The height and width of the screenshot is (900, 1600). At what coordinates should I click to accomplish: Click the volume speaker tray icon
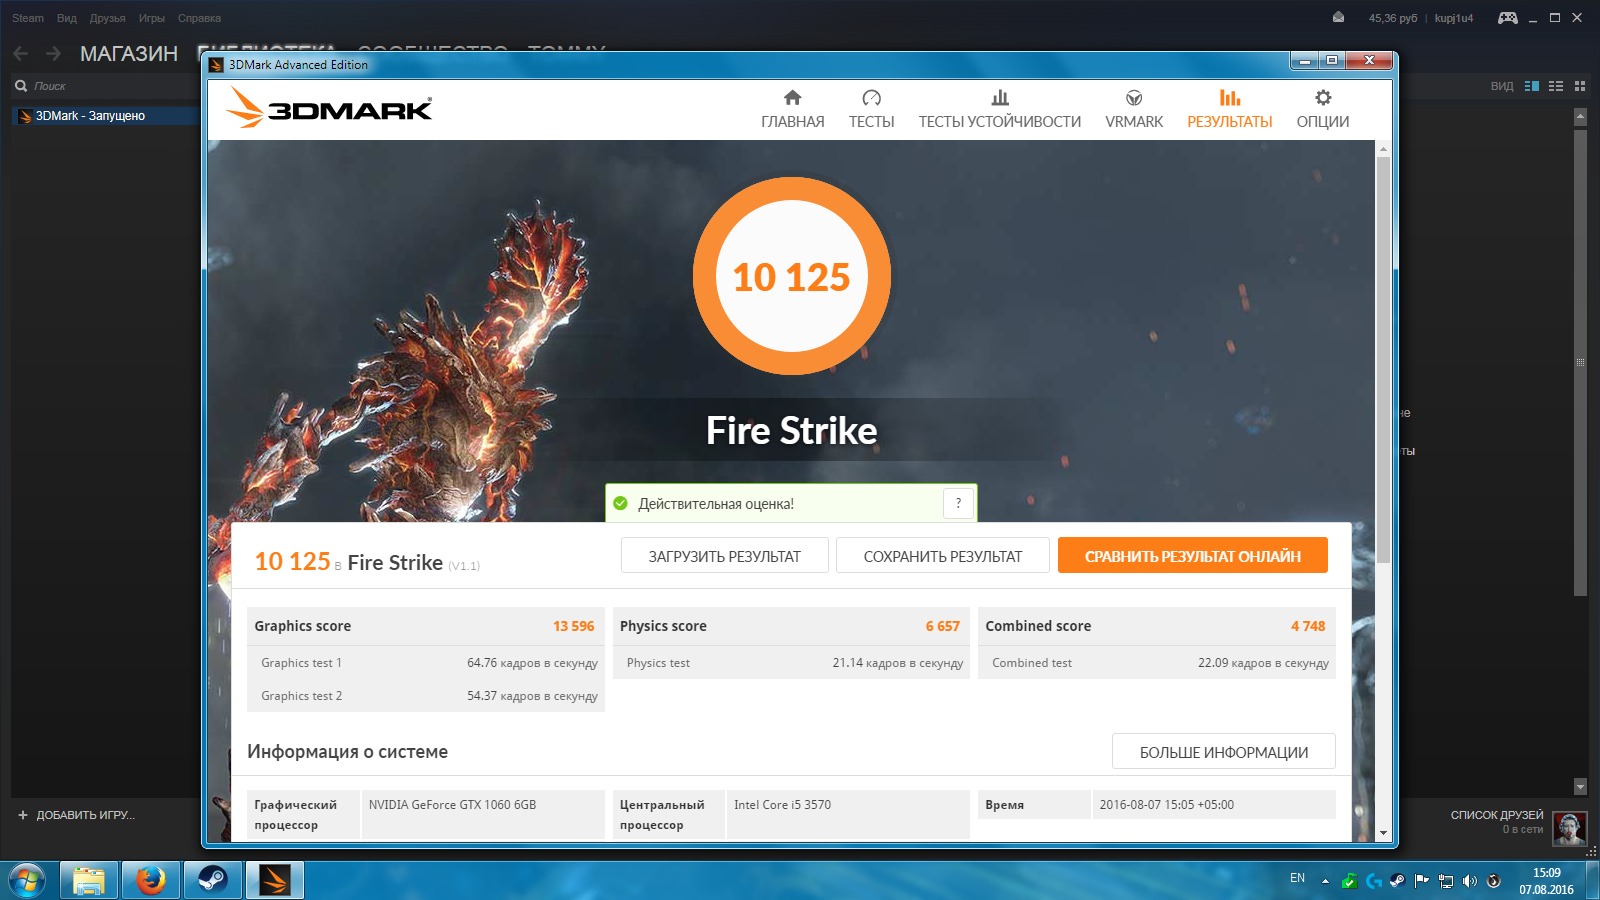point(1470,881)
